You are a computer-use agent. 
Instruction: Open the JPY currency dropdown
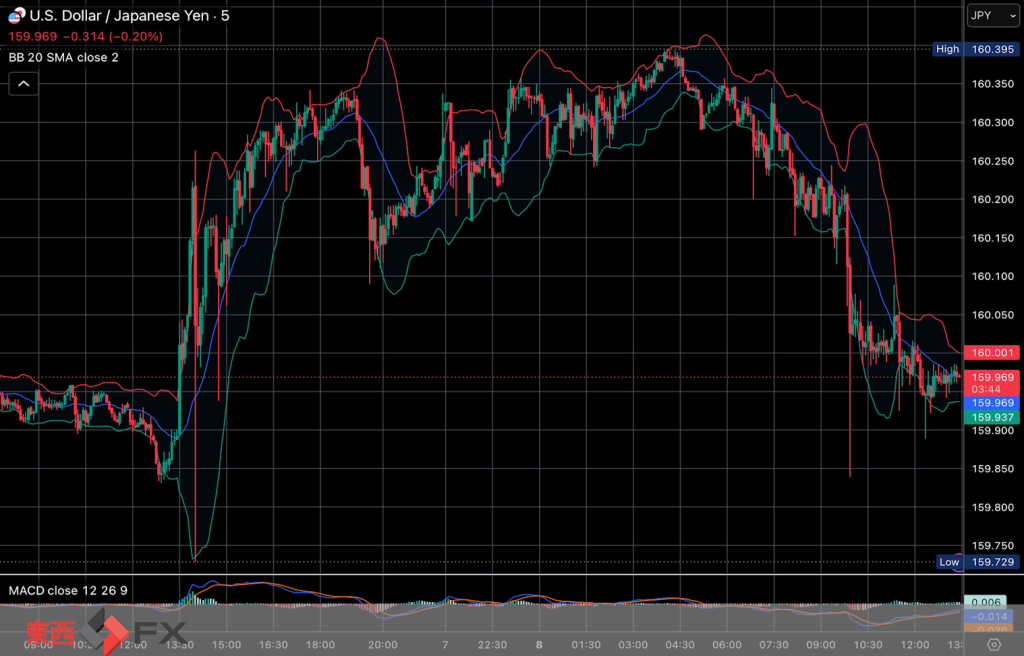pos(993,16)
